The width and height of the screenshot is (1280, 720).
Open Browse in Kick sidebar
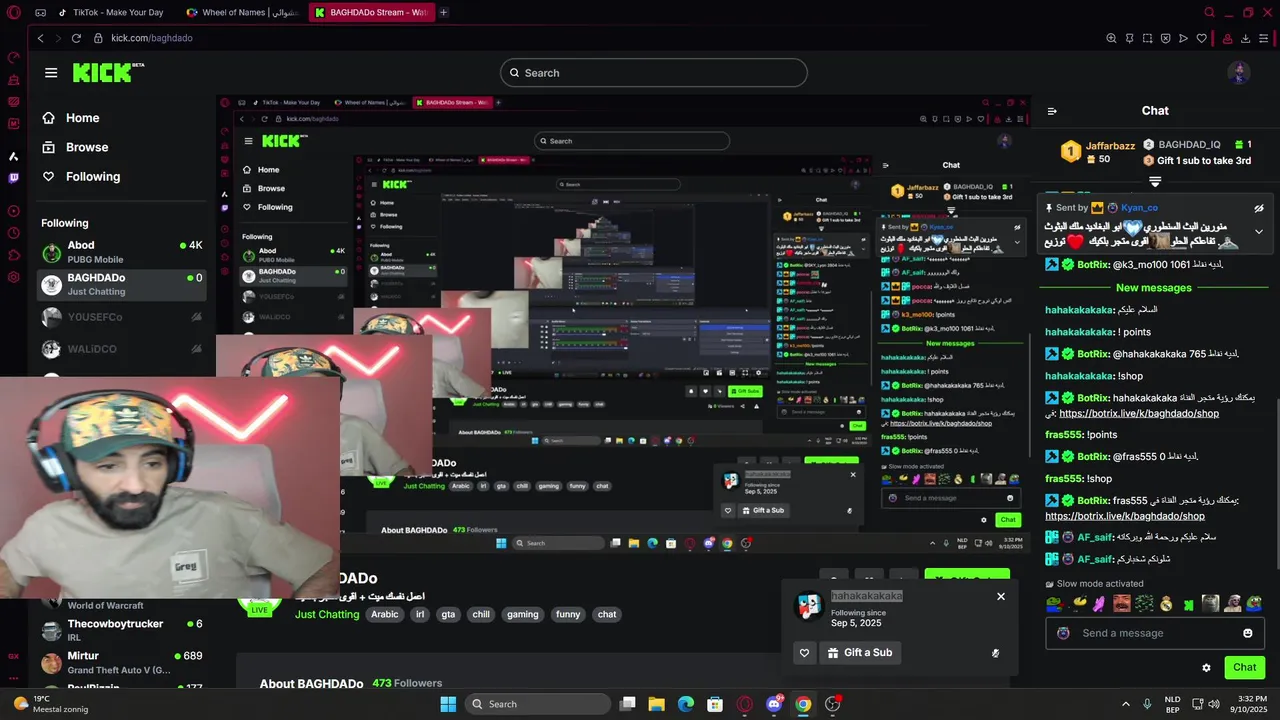[74, 147]
